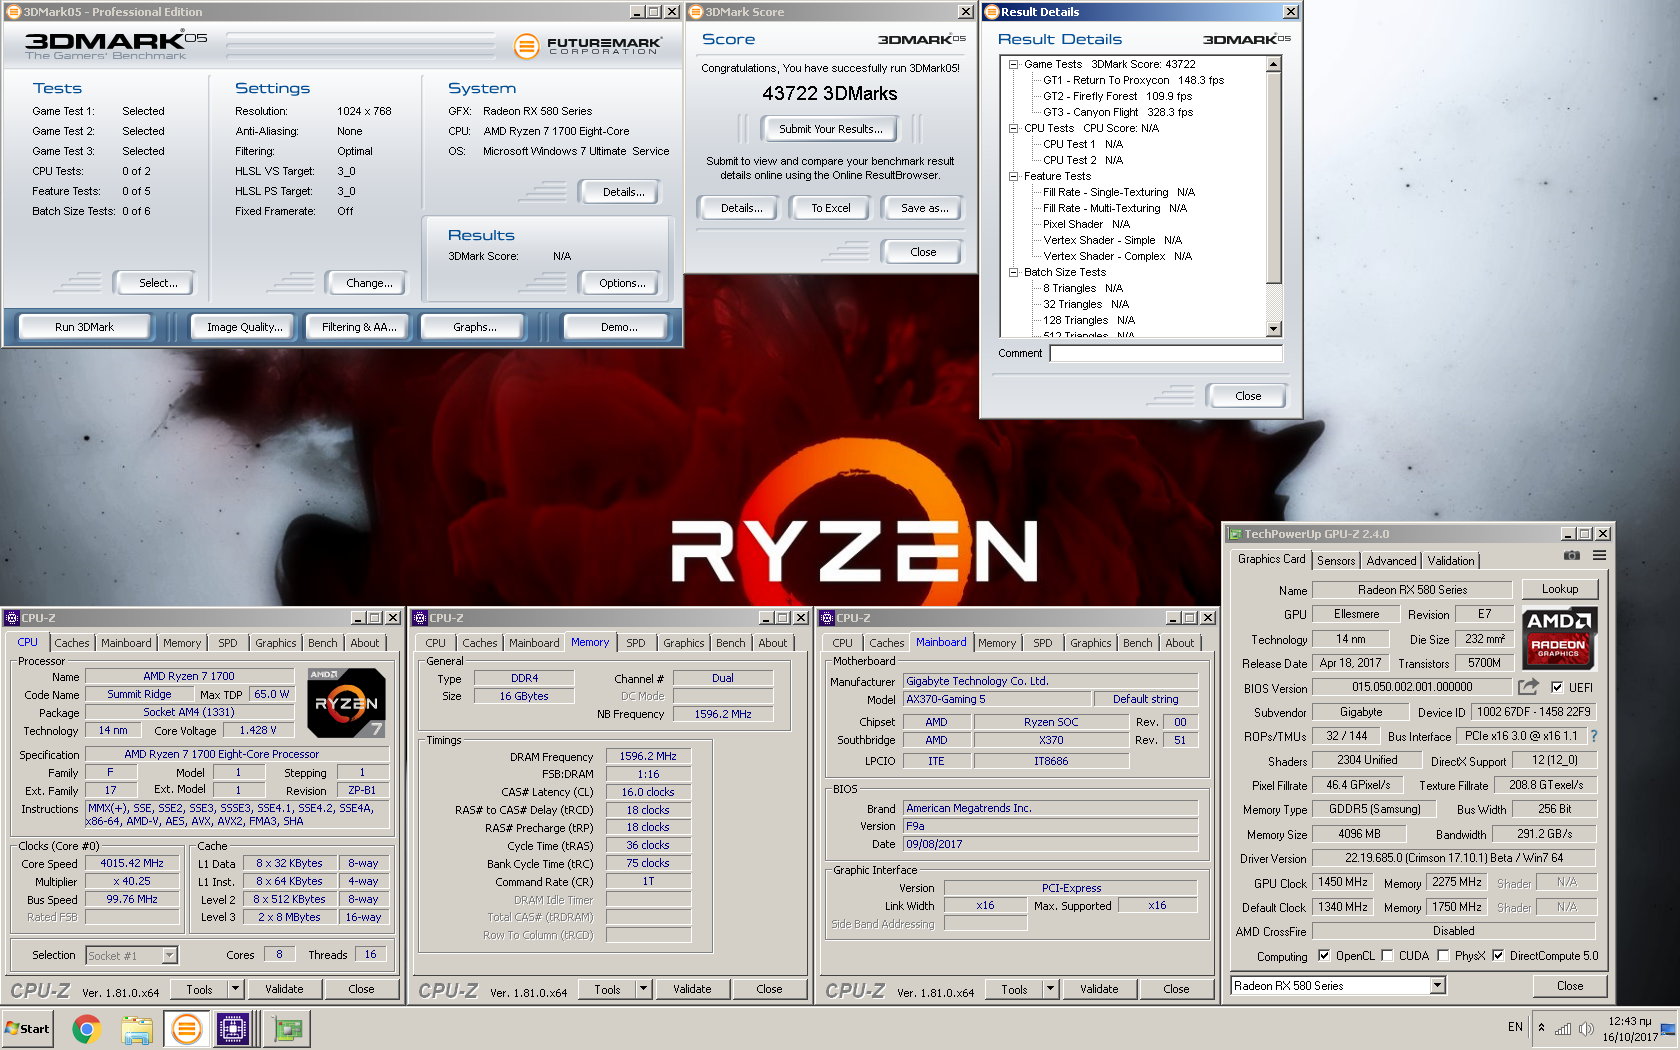Click Validate in the CPU-Z memory window
Screen dimensions: 1680x1050
pyautogui.click(x=692, y=989)
